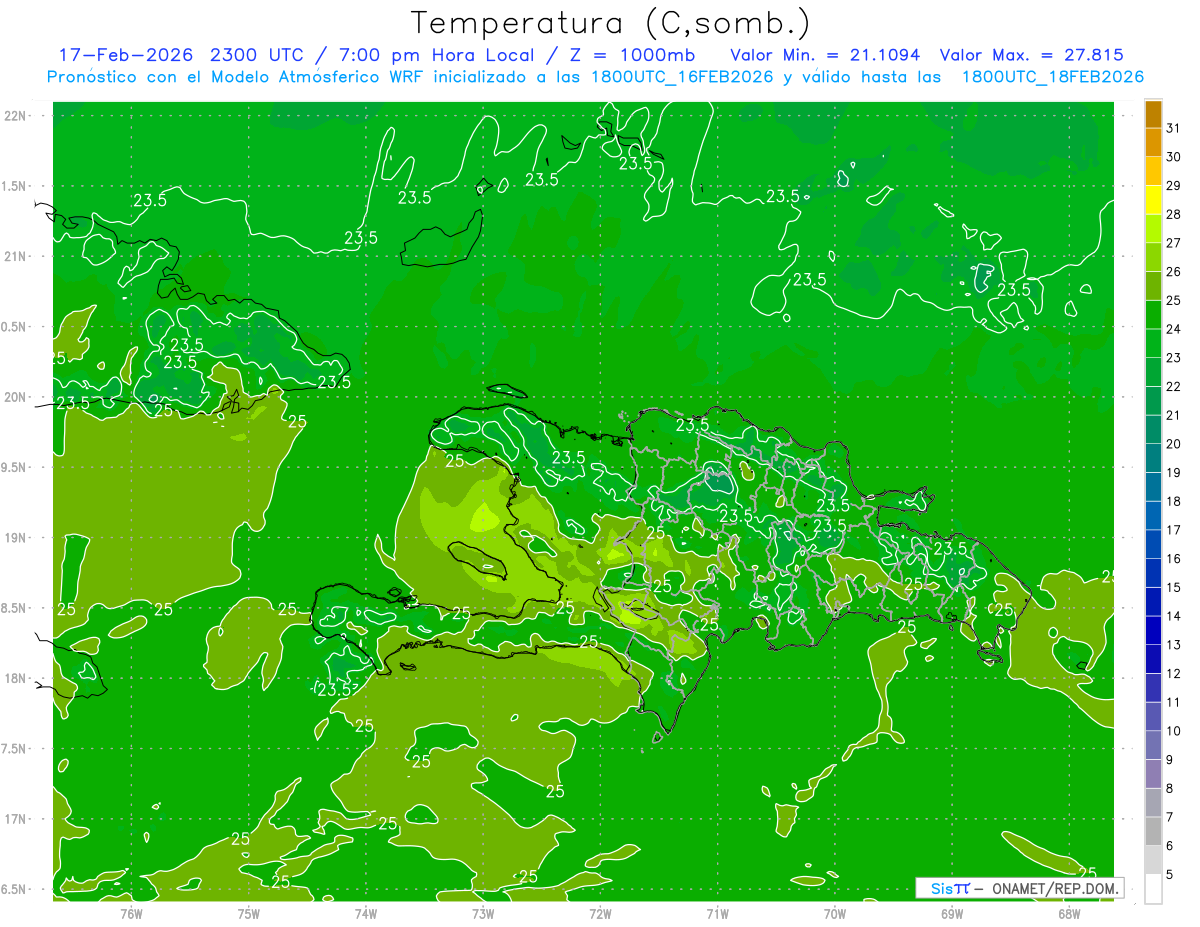Viewport: 1200px width, 927px height.
Task: Select "Valor Max. = 27.815" text
Action: [x=1031, y=54]
